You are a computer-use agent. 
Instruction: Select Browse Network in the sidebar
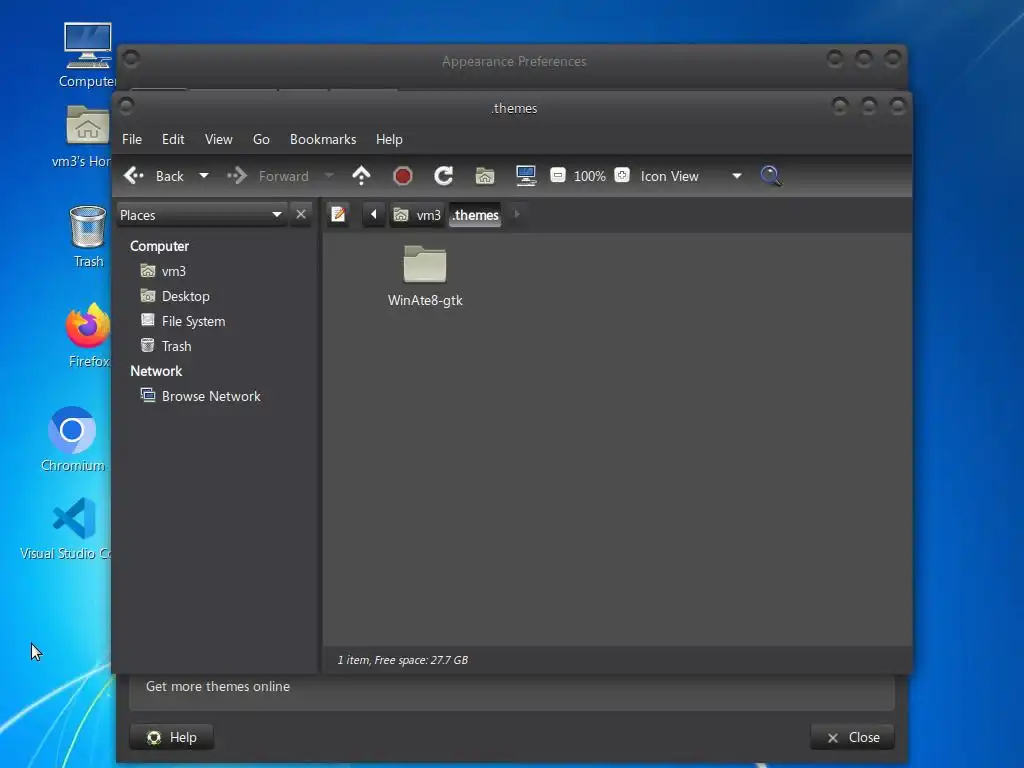(x=200, y=396)
